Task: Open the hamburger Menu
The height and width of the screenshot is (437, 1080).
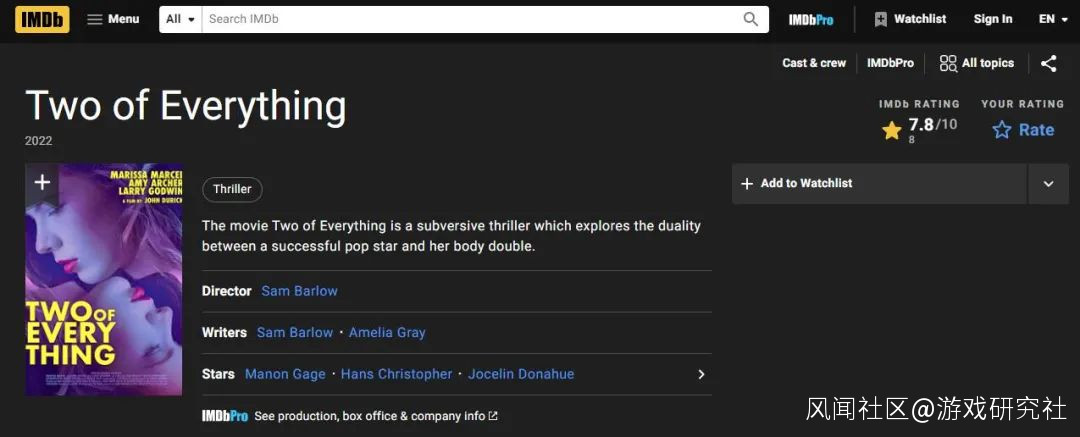Action: click(x=113, y=19)
